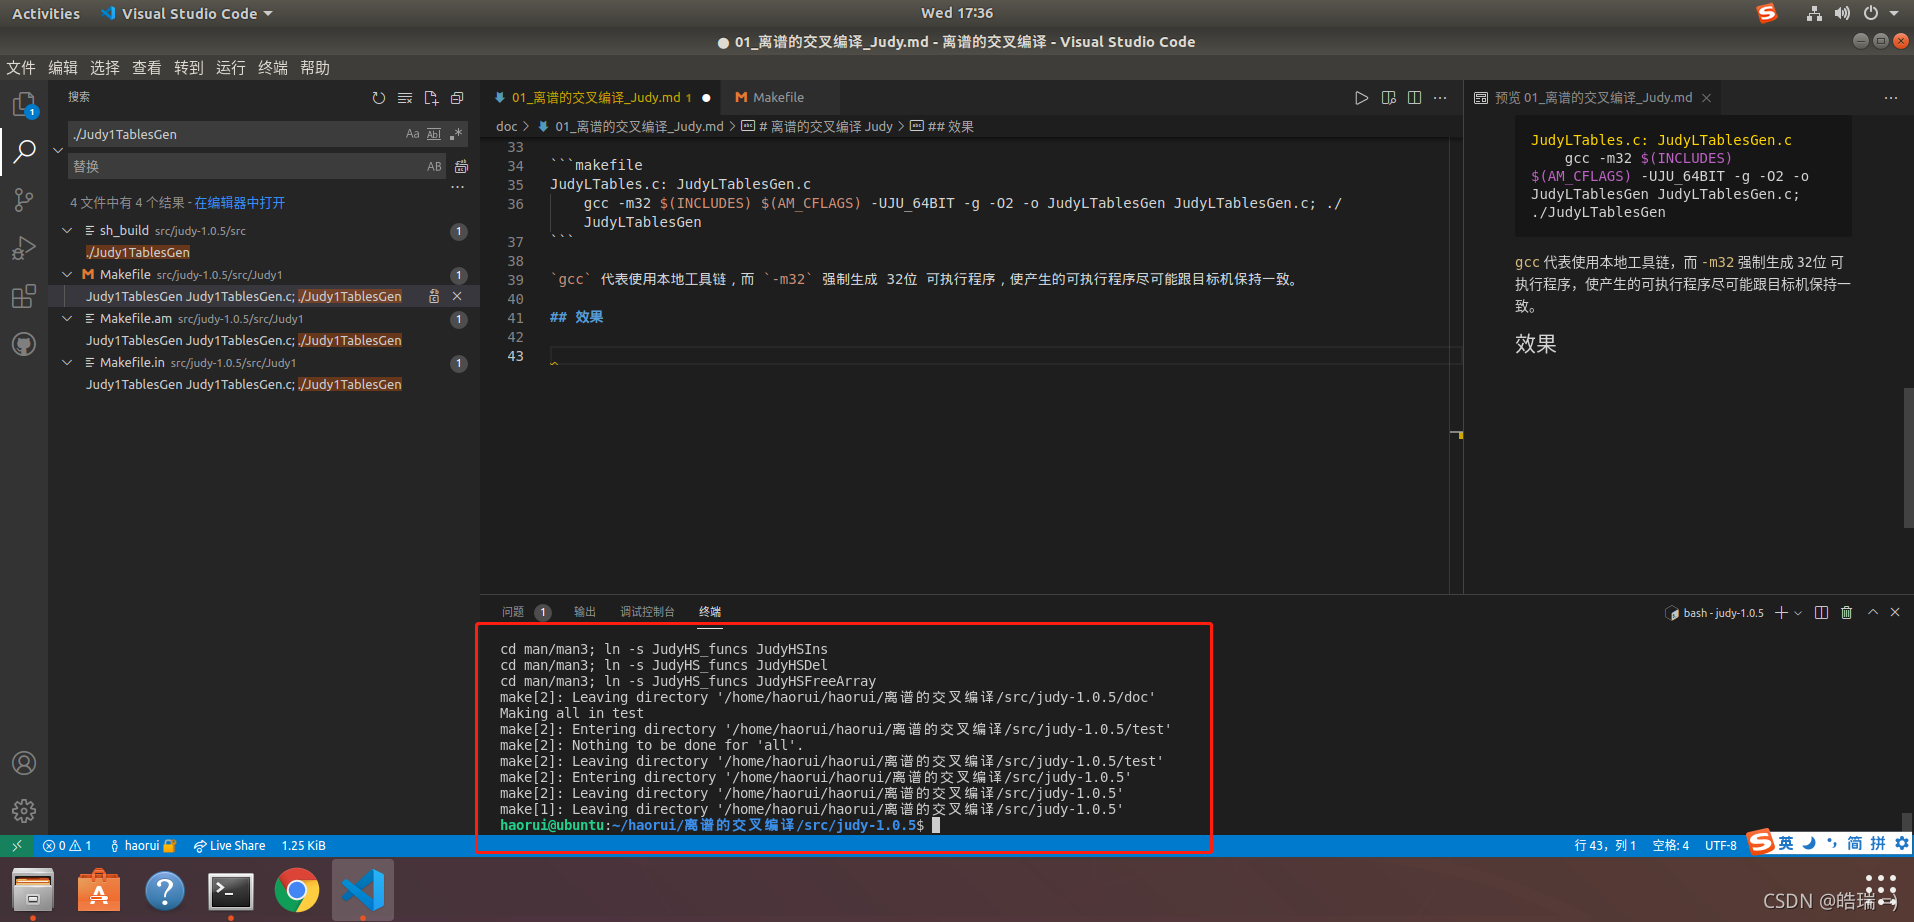This screenshot has height=922, width=1914.
Task: Collapse all search results icon
Action: pyautogui.click(x=457, y=98)
